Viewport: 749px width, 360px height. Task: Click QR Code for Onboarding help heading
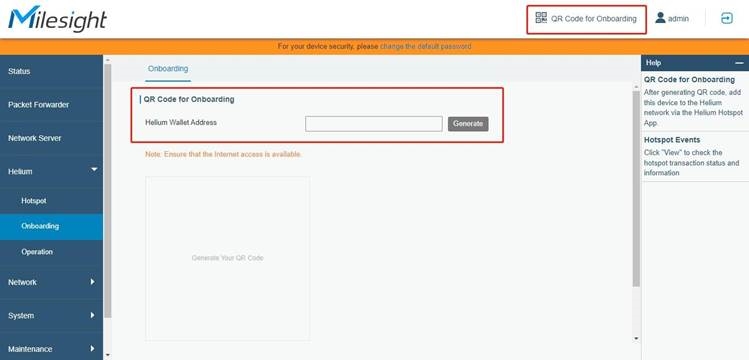689,80
